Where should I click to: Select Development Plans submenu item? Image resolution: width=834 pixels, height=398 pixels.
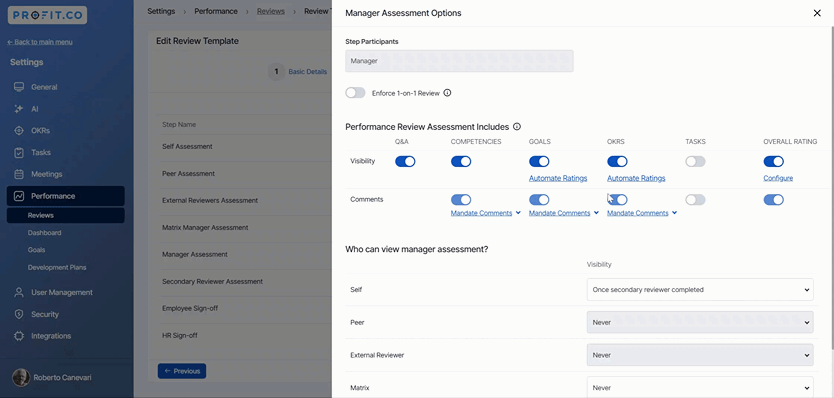57,267
